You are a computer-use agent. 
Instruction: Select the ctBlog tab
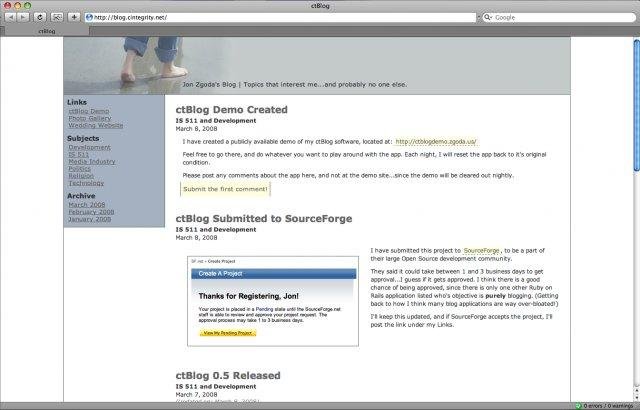47,31
